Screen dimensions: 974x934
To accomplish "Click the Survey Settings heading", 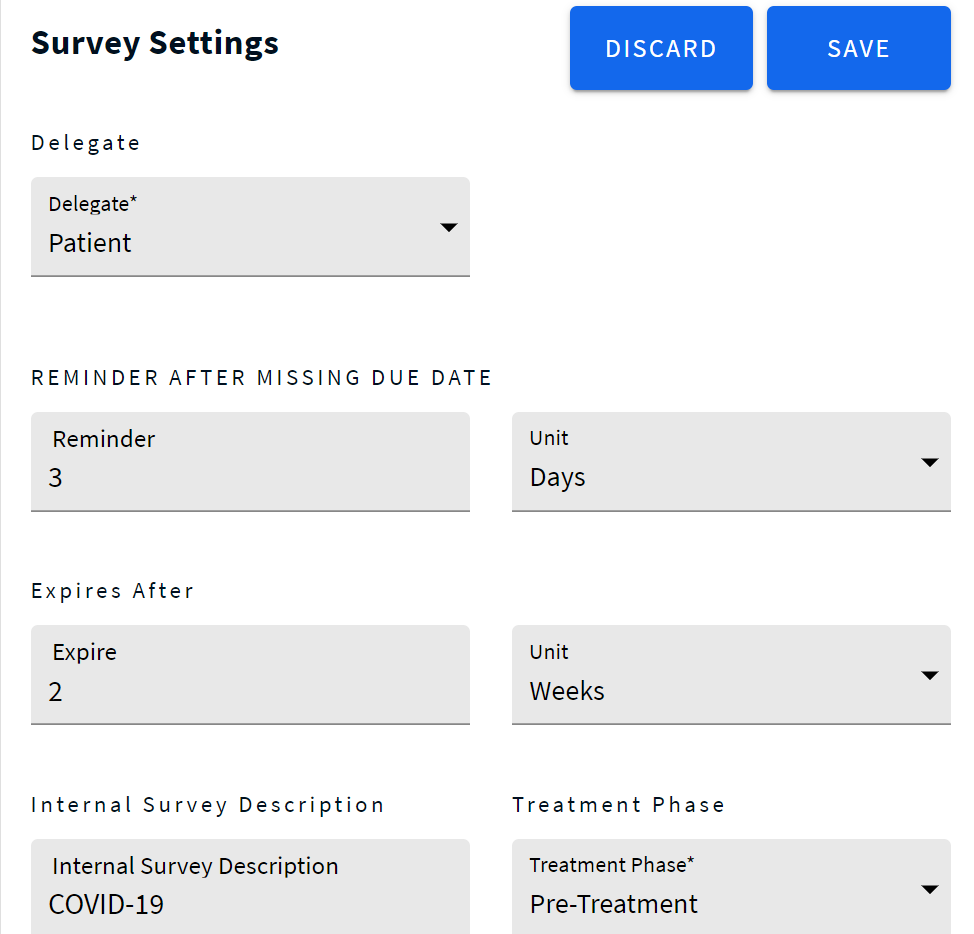I will pyautogui.click(x=155, y=44).
